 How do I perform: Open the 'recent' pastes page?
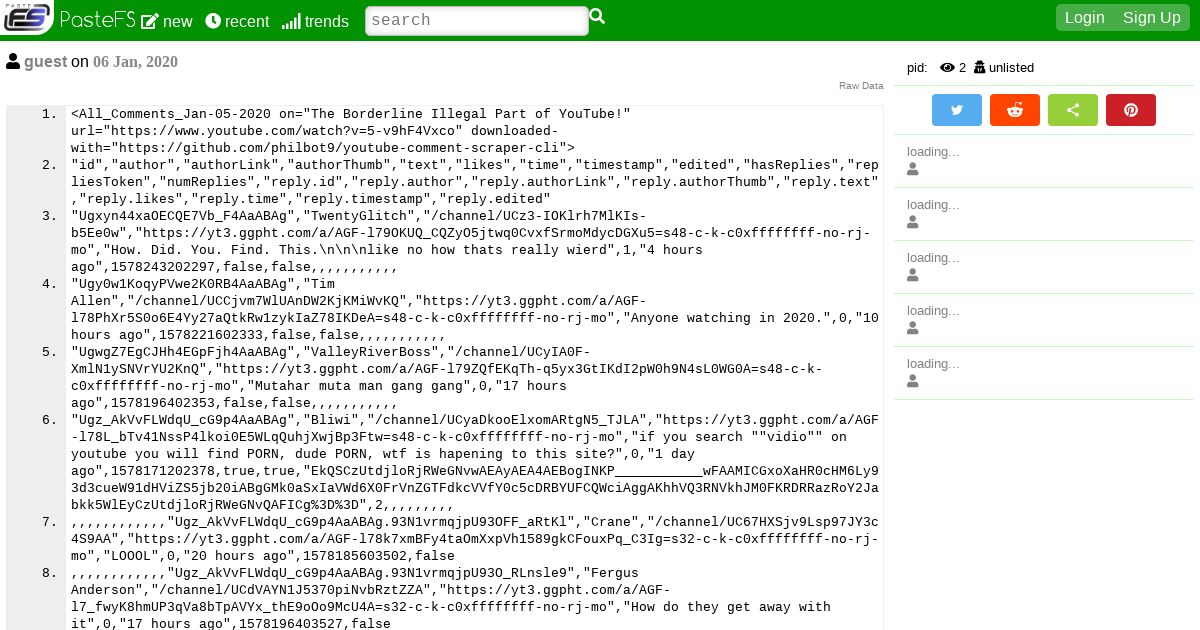237,21
